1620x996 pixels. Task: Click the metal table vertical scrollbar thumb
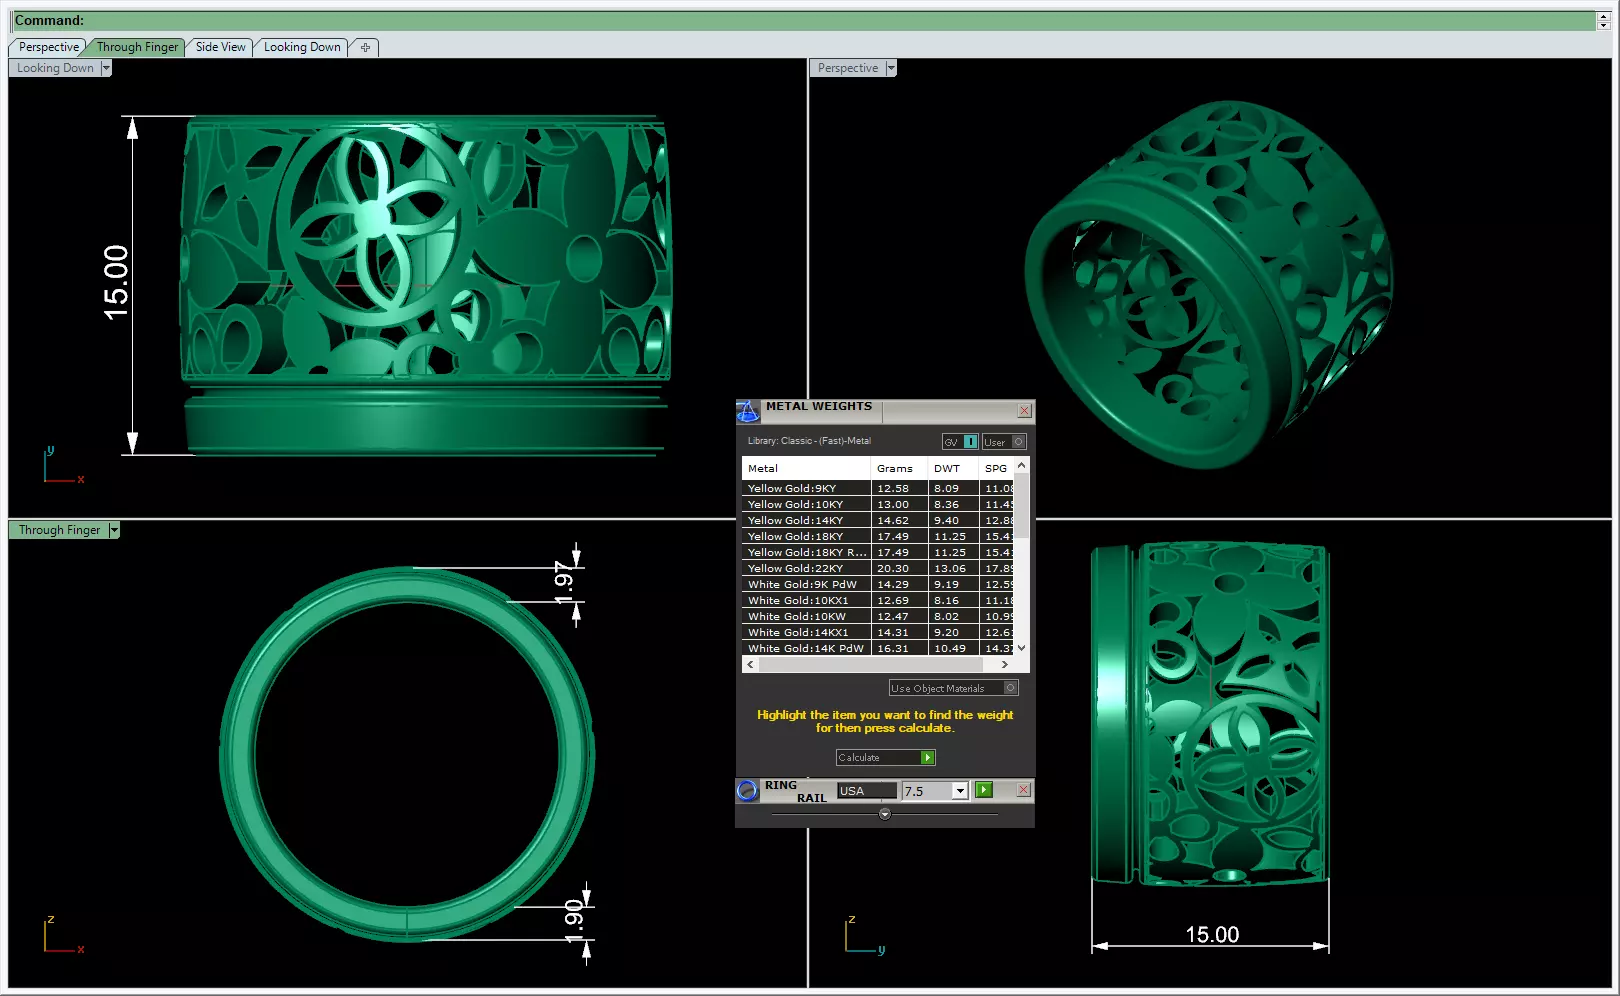[x=1021, y=505]
